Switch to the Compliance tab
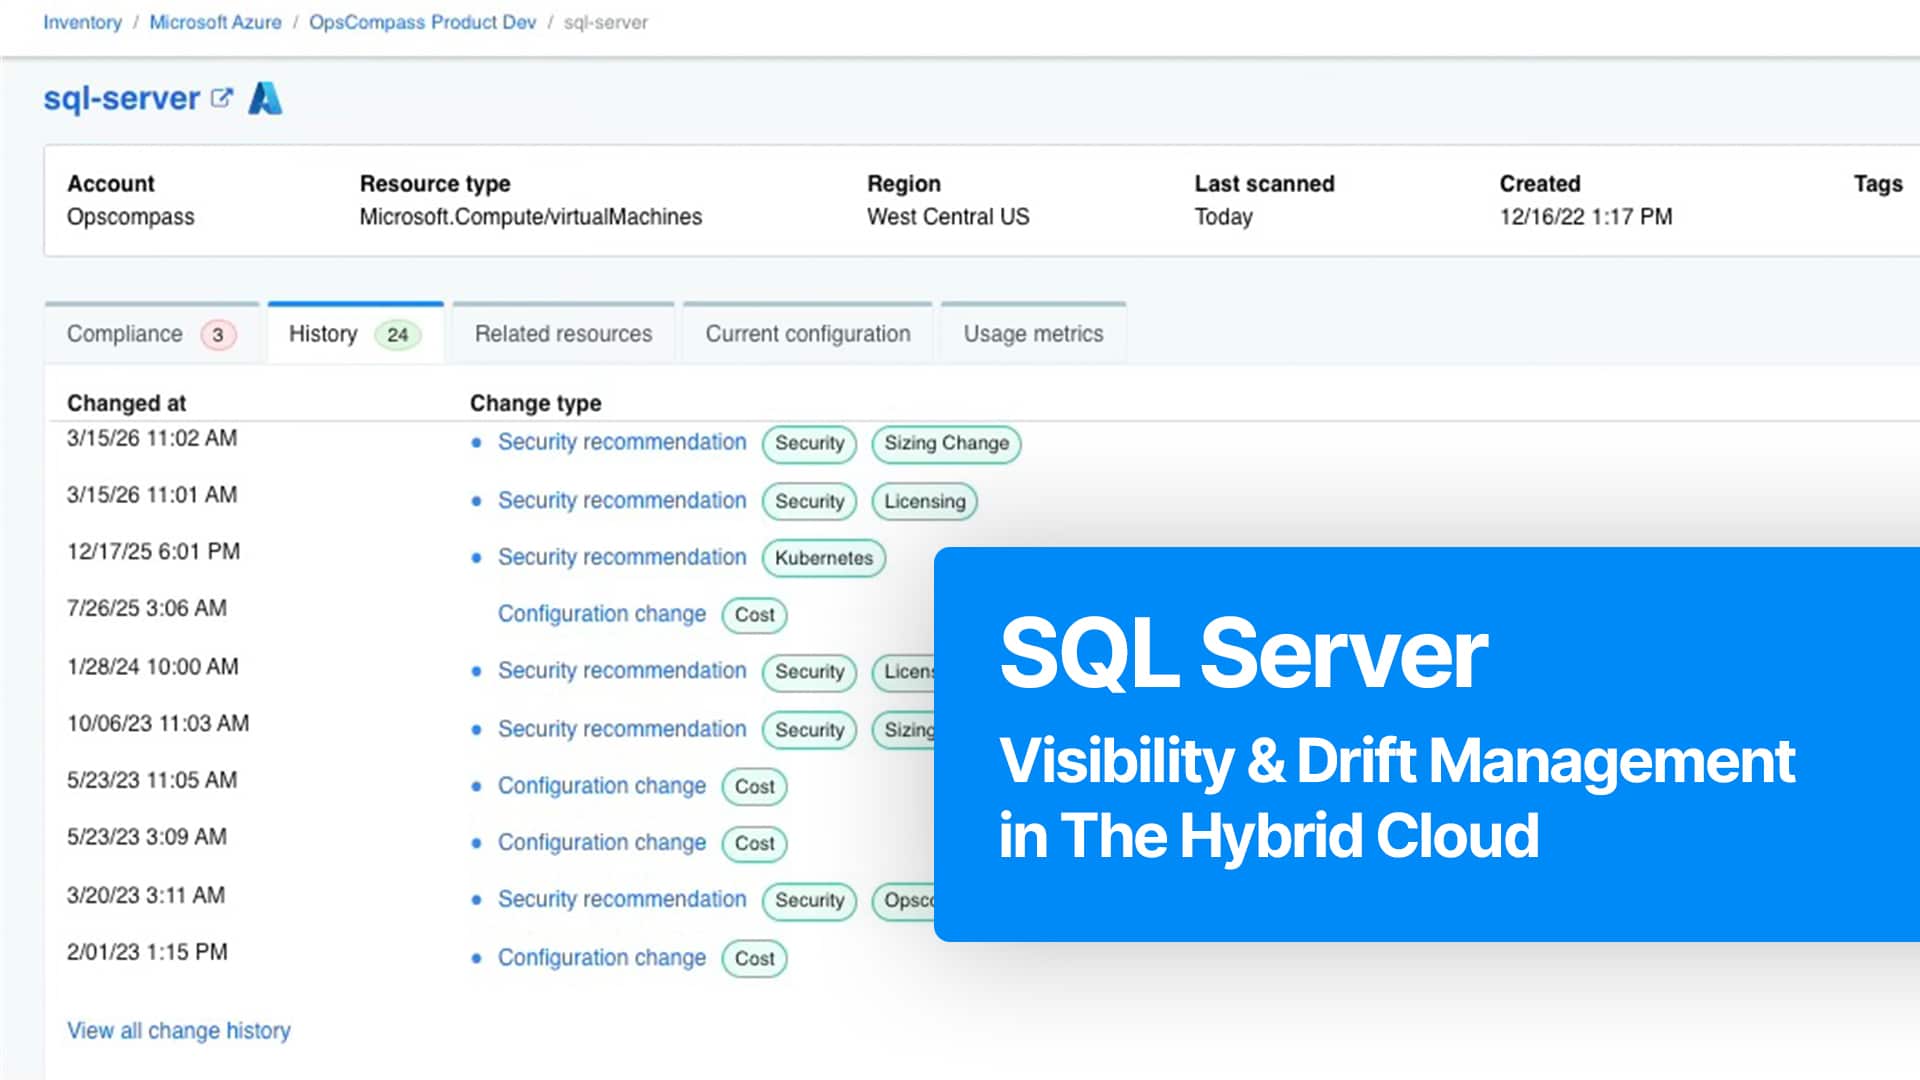The image size is (1920, 1080). [x=125, y=333]
